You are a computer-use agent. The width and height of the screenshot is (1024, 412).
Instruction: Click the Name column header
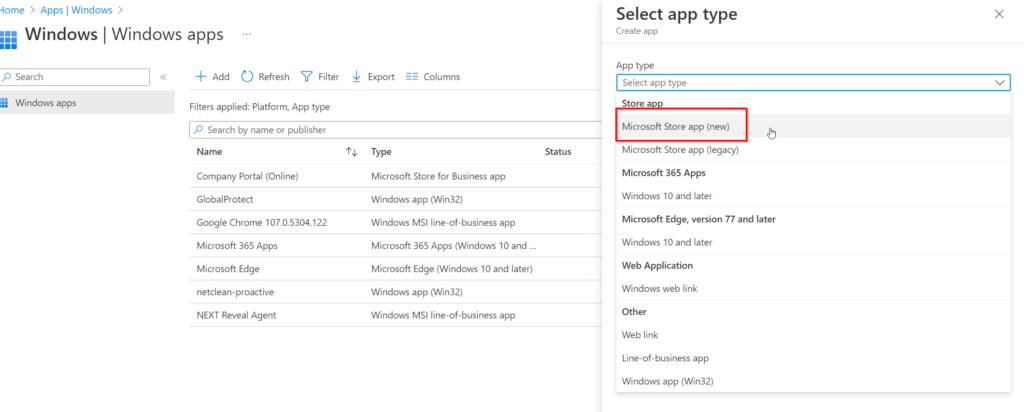pyautogui.click(x=209, y=151)
